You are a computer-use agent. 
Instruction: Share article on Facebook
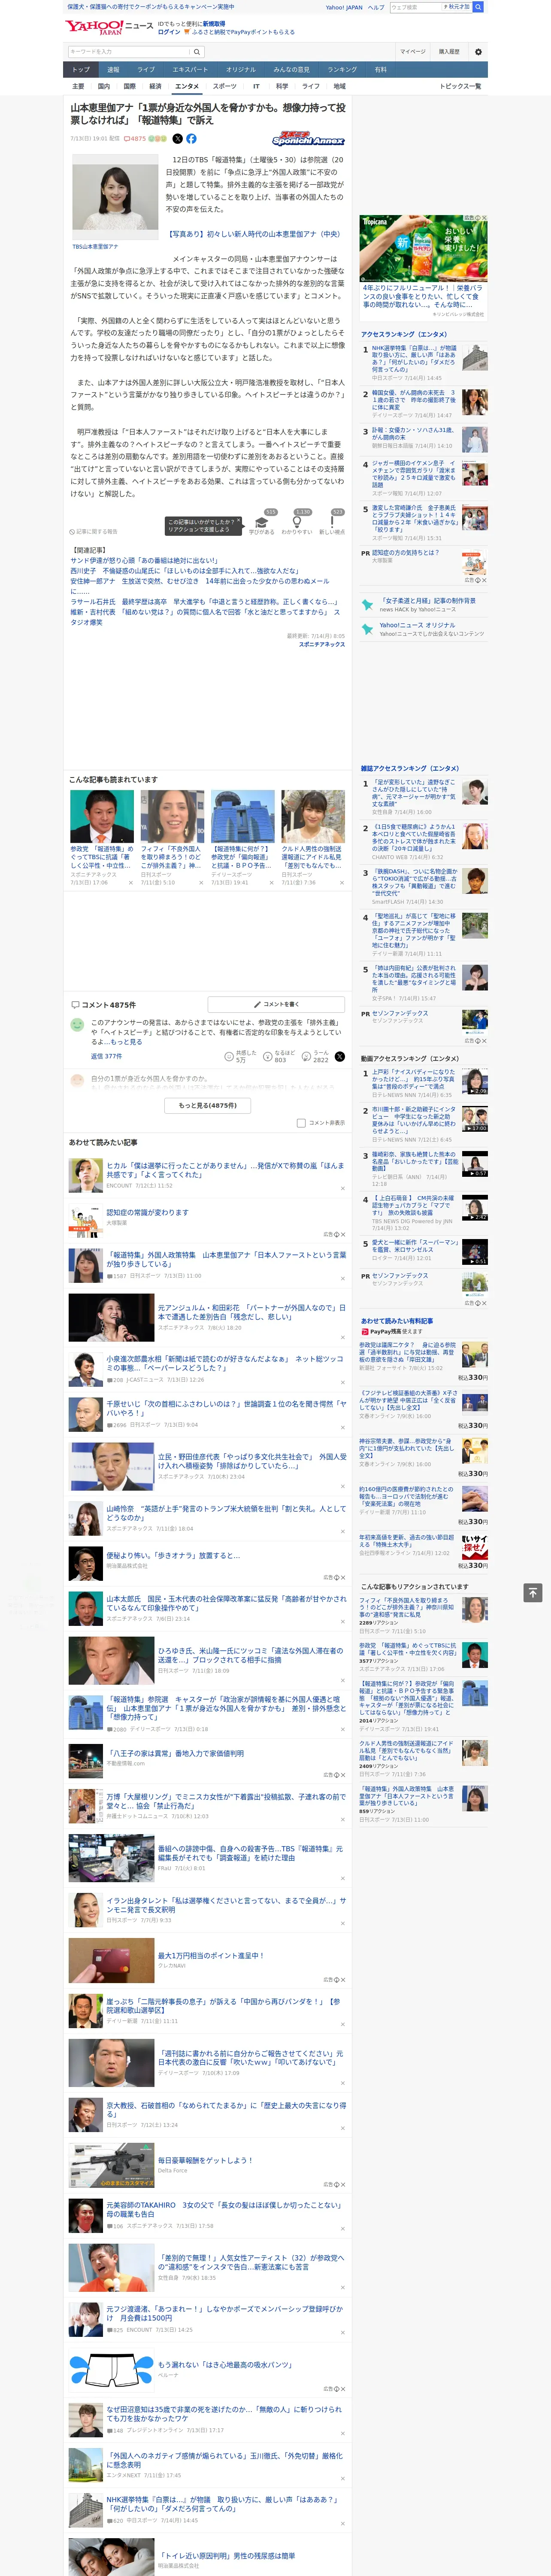click(191, 139)
